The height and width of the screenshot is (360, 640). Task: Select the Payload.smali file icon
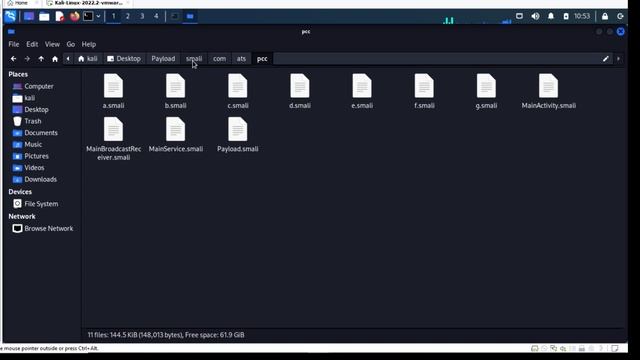coord(238,129)
